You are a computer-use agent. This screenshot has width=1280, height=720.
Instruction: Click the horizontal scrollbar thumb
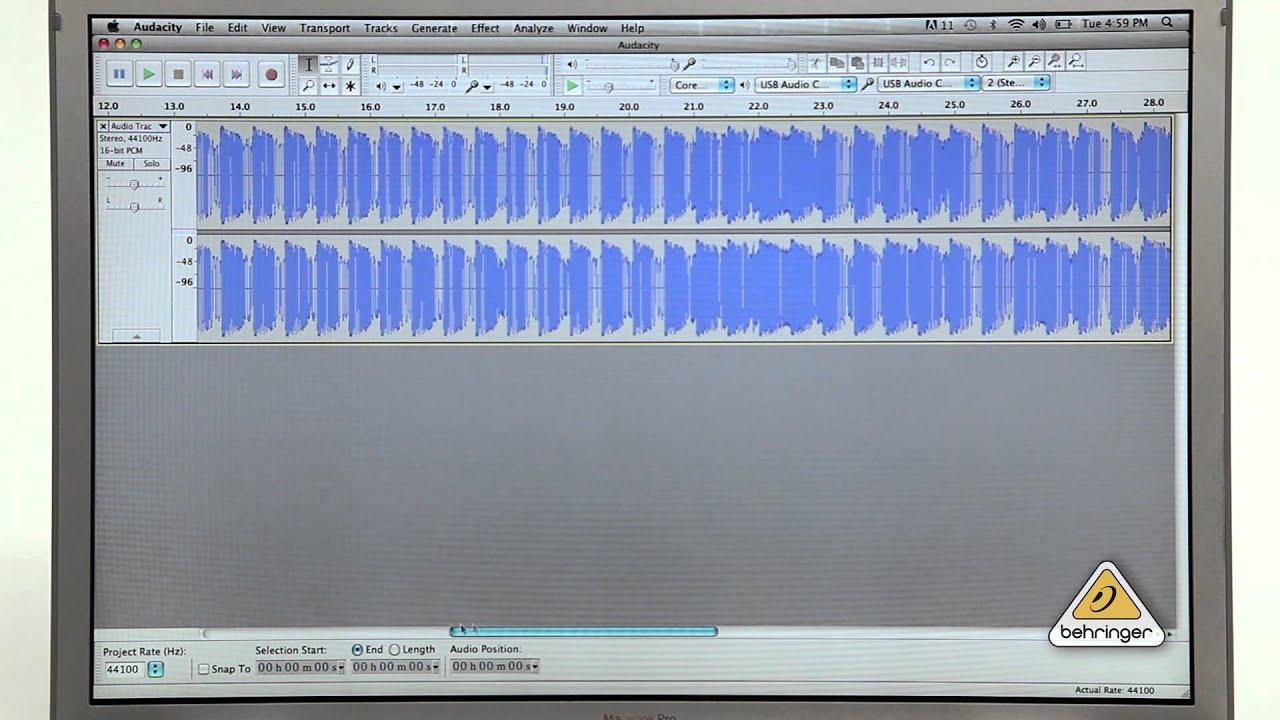pos(584,631)
